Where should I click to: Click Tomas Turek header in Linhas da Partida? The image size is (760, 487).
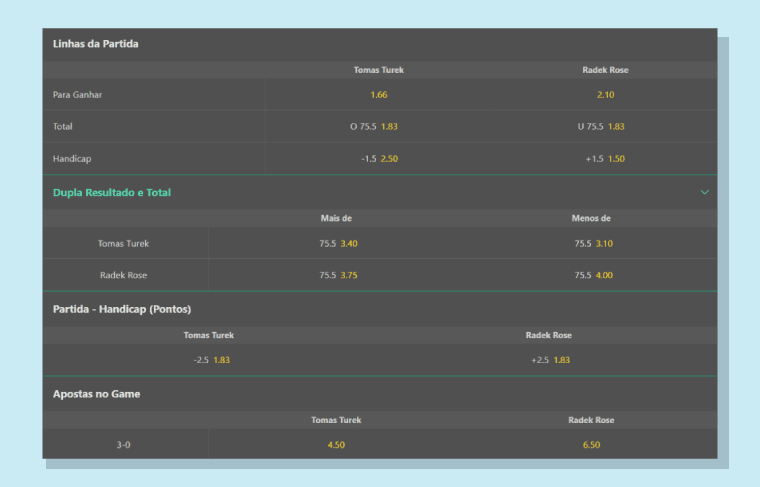tap(379, 70)
